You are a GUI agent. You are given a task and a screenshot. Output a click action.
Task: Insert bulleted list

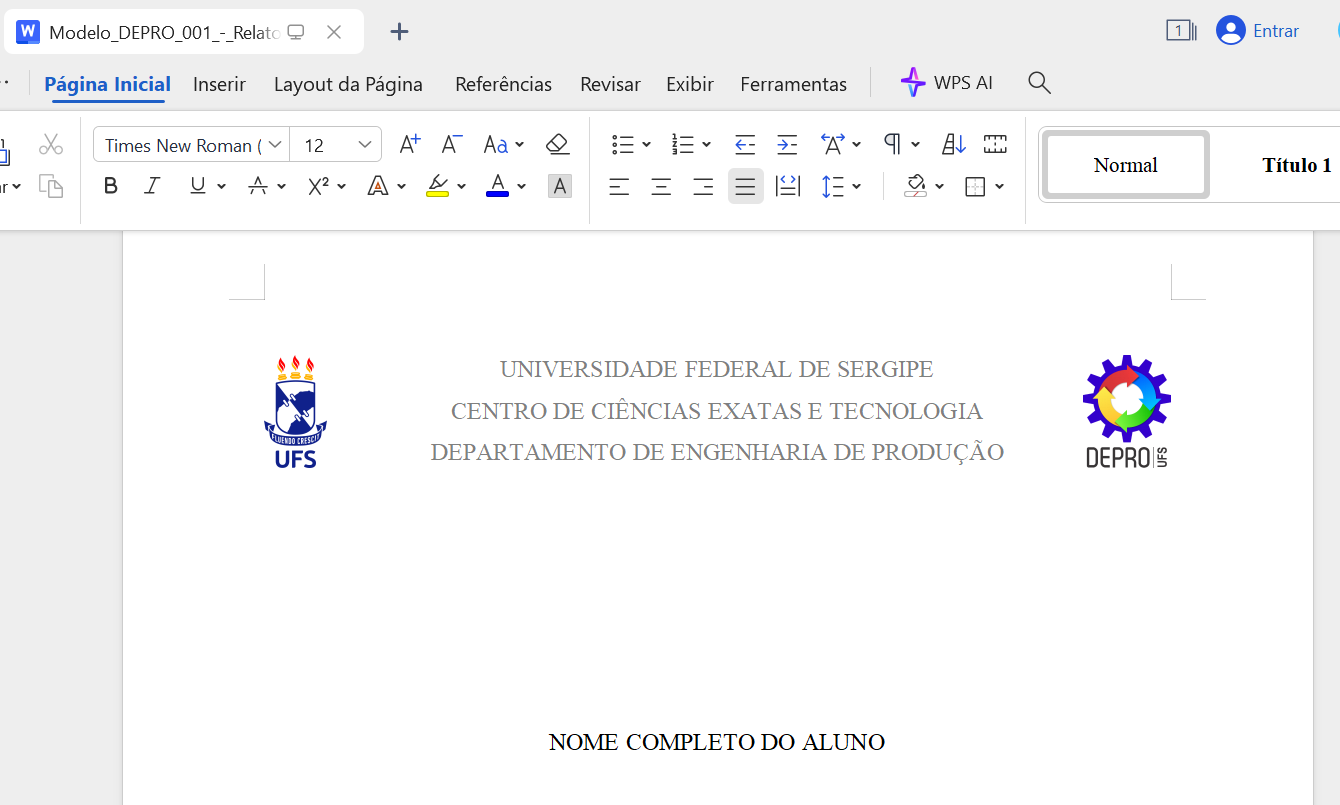pyautogui.click(x=623, y=145)
